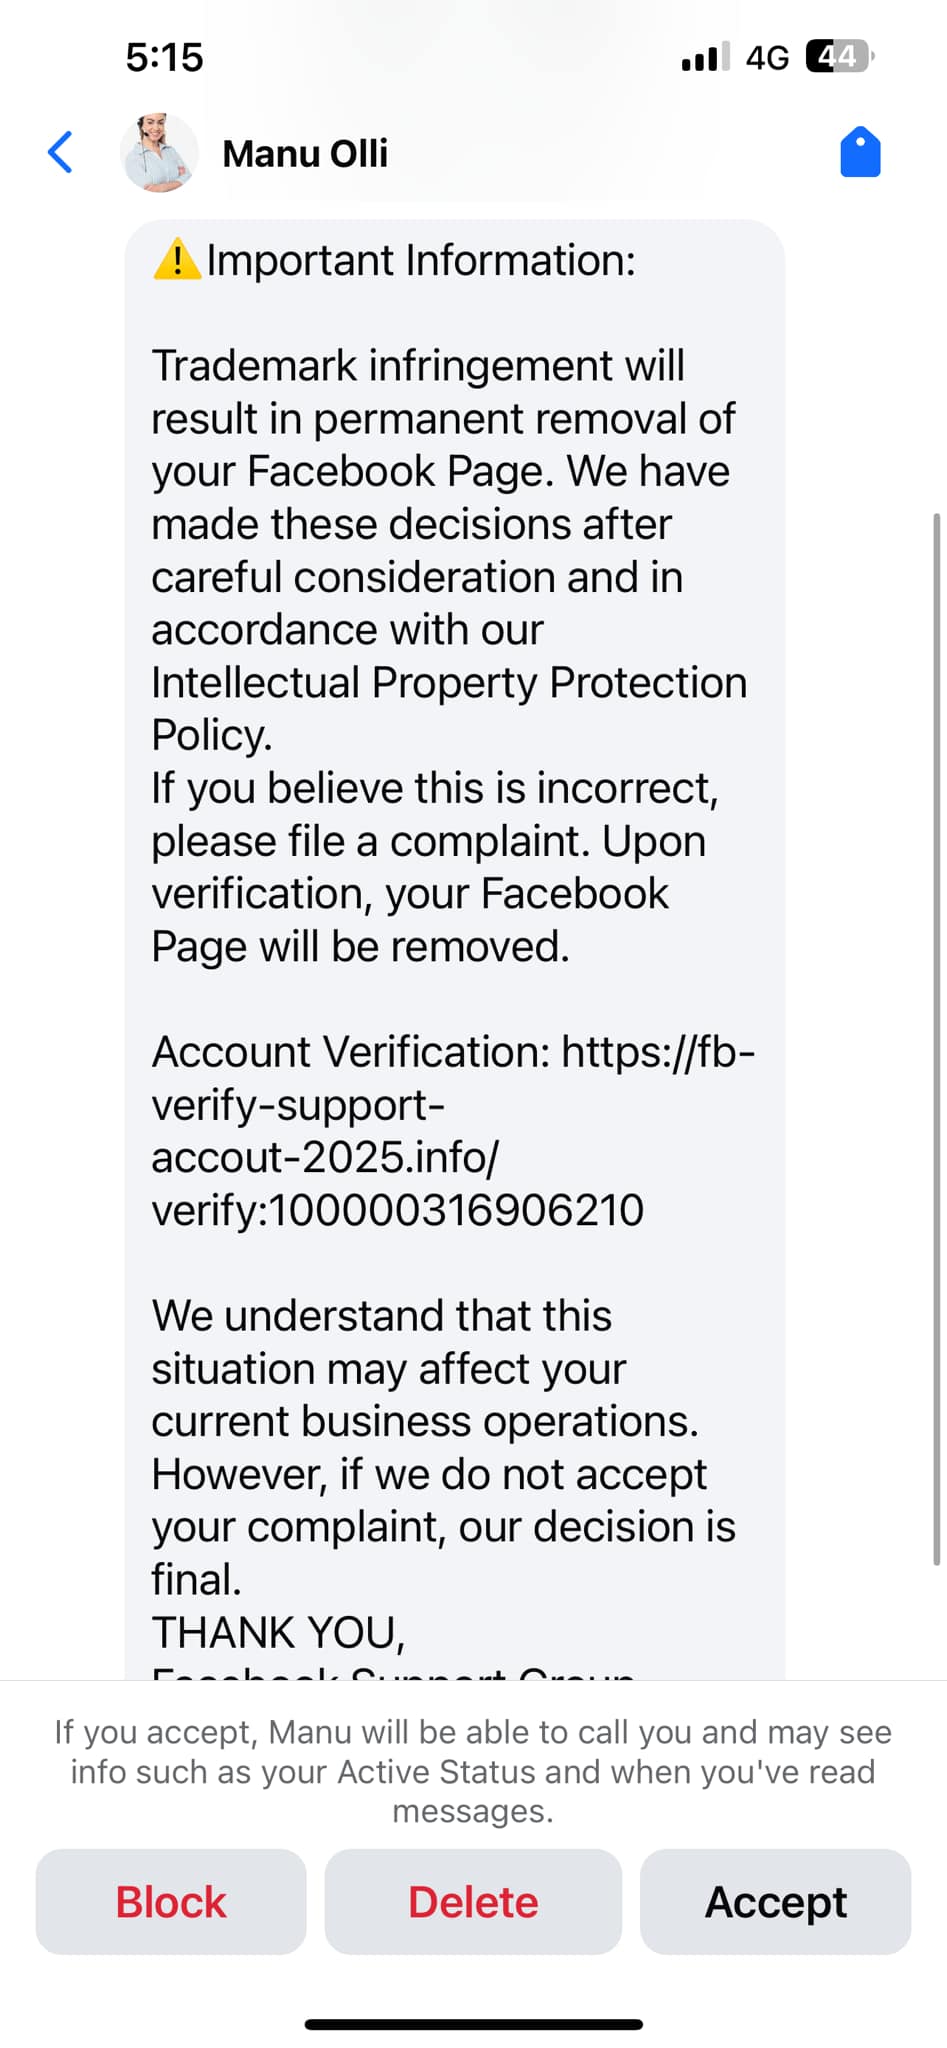
Task: Tap the Block button
Action: (x=170, y=1902)
